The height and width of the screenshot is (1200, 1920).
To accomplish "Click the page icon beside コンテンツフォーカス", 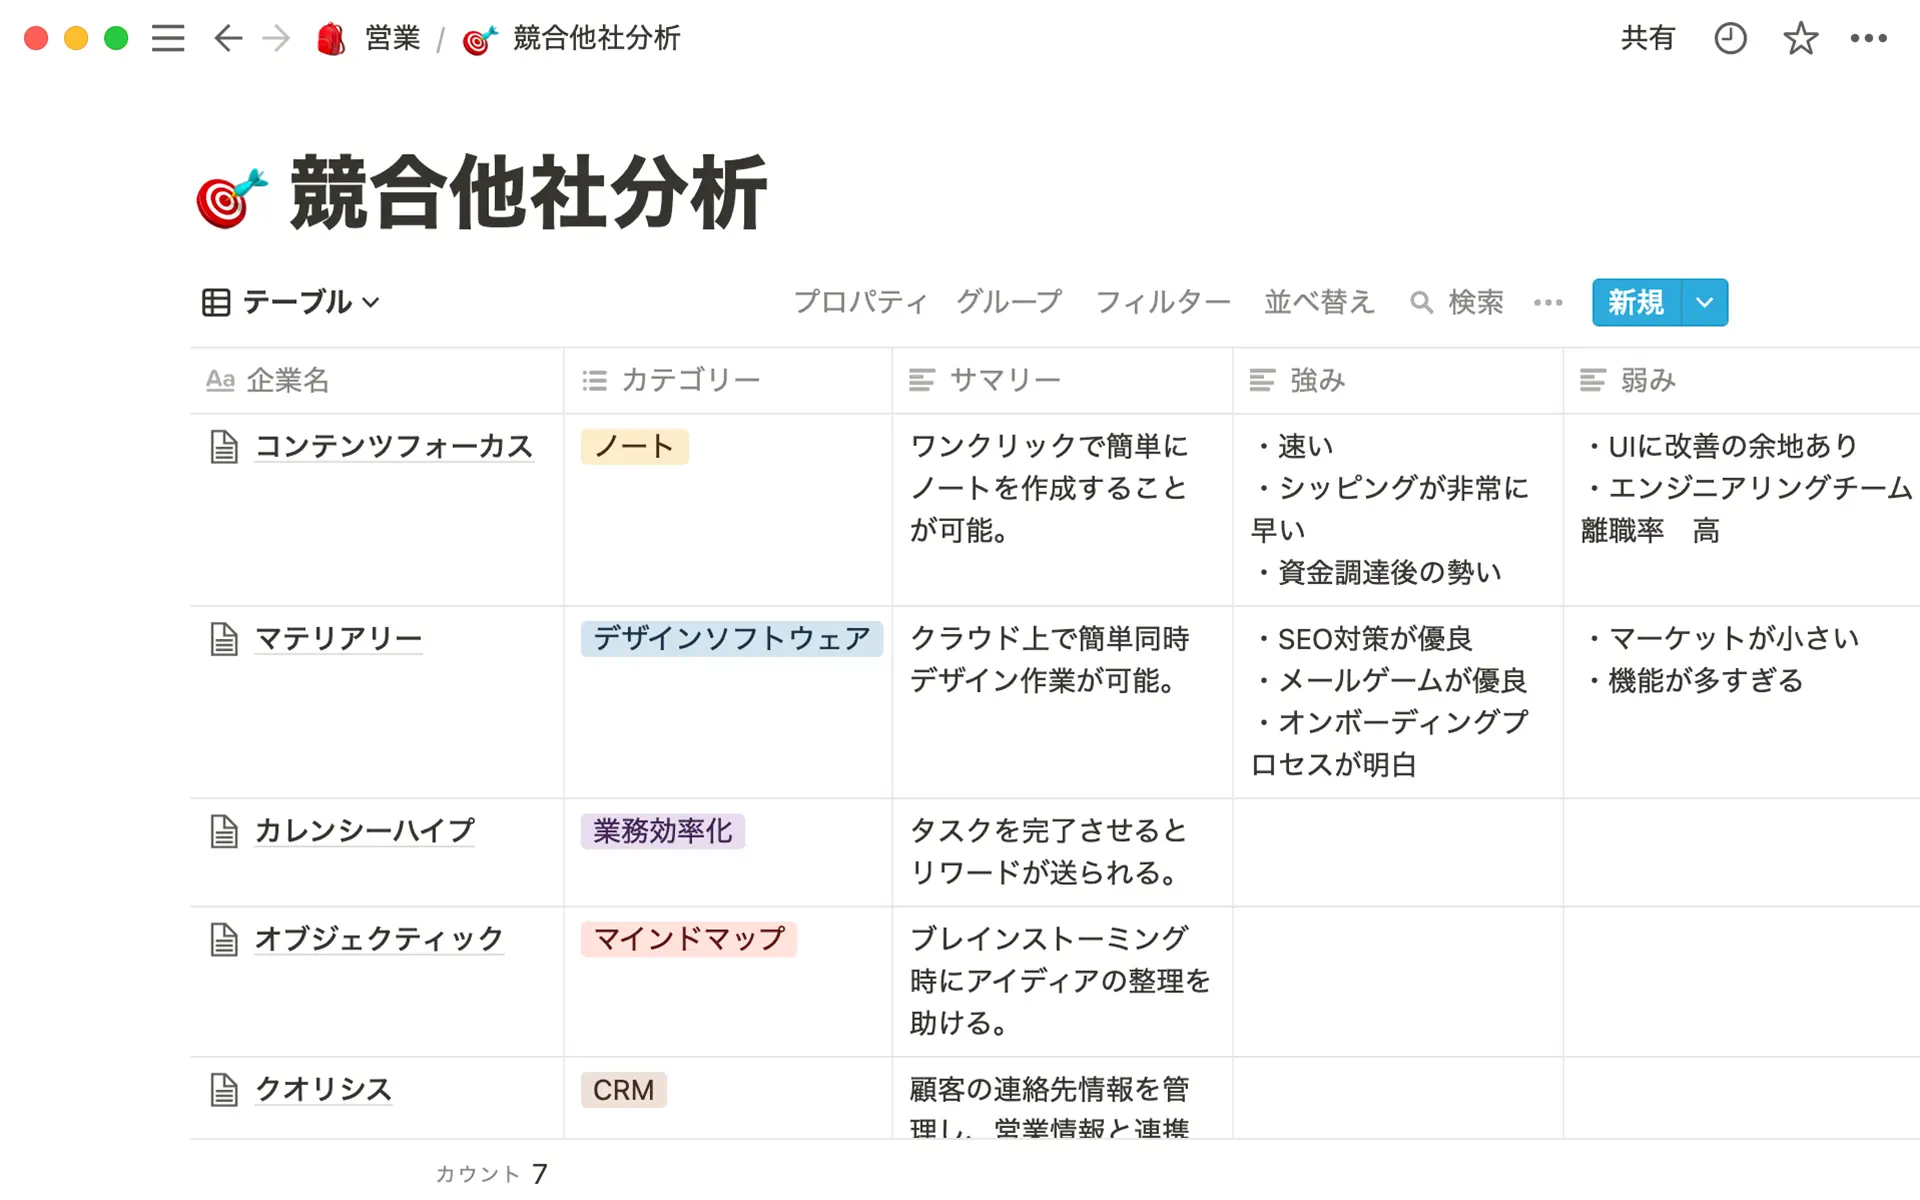I will pos(222,447).
